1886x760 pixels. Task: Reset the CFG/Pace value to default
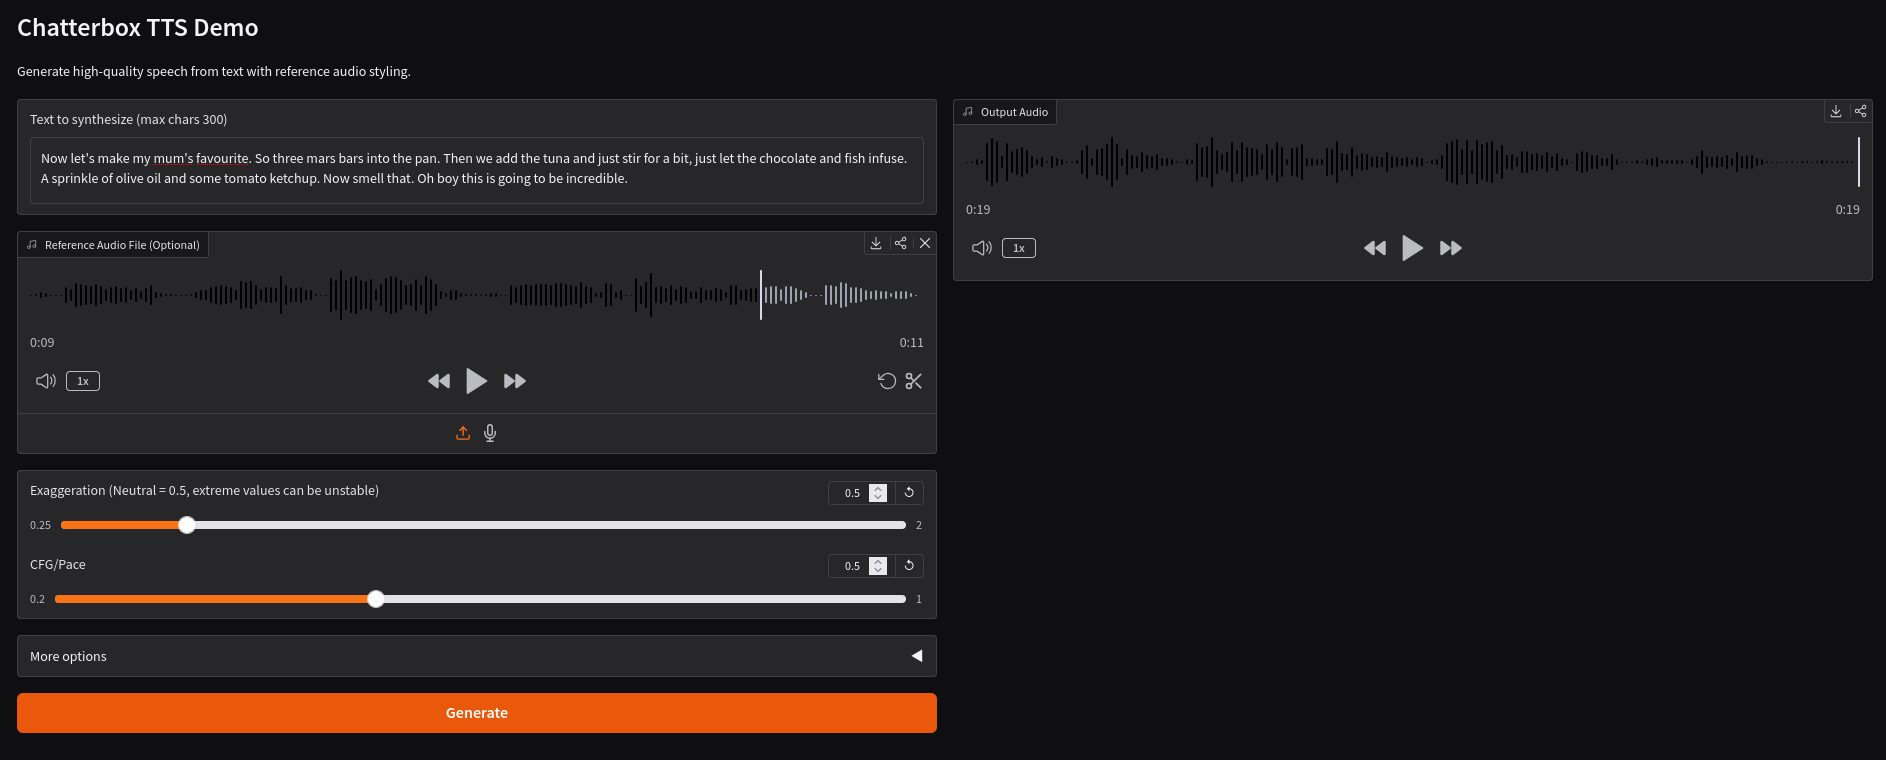click(x=909, y=565)
